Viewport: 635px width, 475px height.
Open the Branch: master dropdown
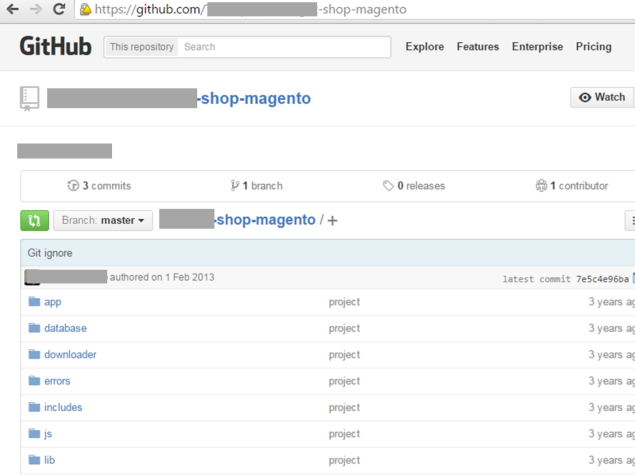tap(103, 221)
